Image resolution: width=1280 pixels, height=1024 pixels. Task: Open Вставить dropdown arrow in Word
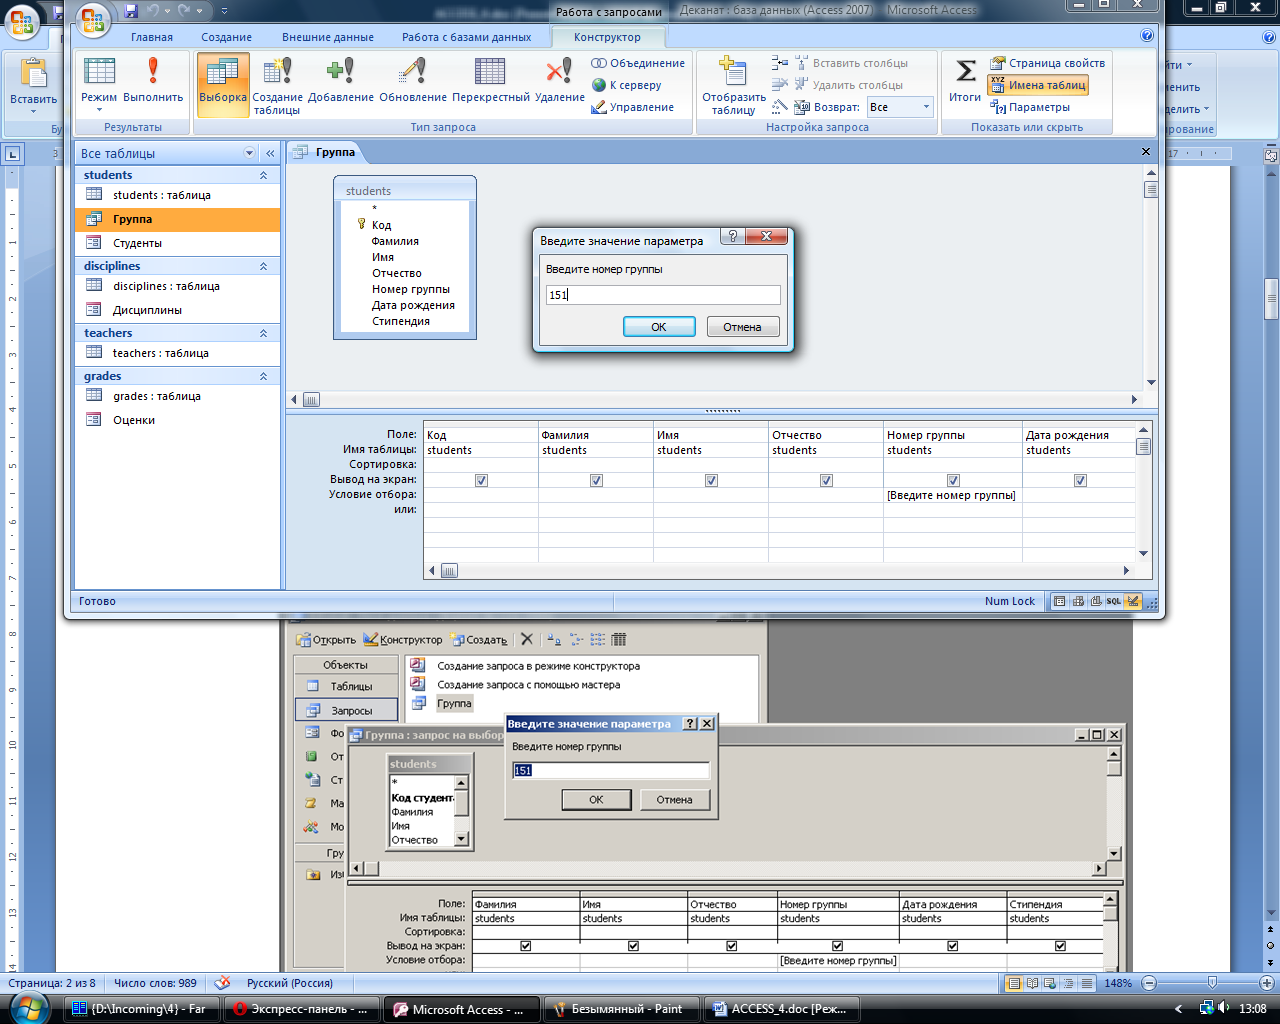click(x=33, y=112)
